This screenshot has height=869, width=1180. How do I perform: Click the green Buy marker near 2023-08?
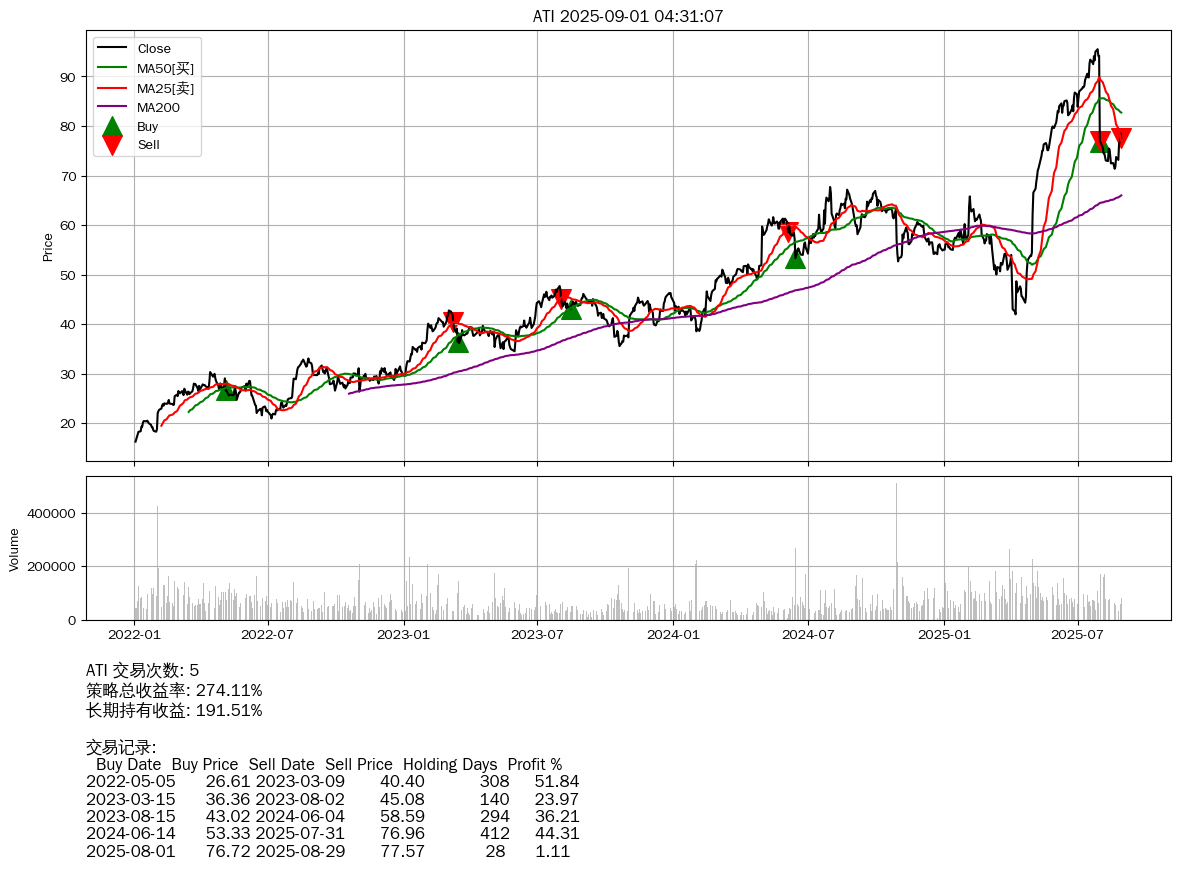click(571, 309)
